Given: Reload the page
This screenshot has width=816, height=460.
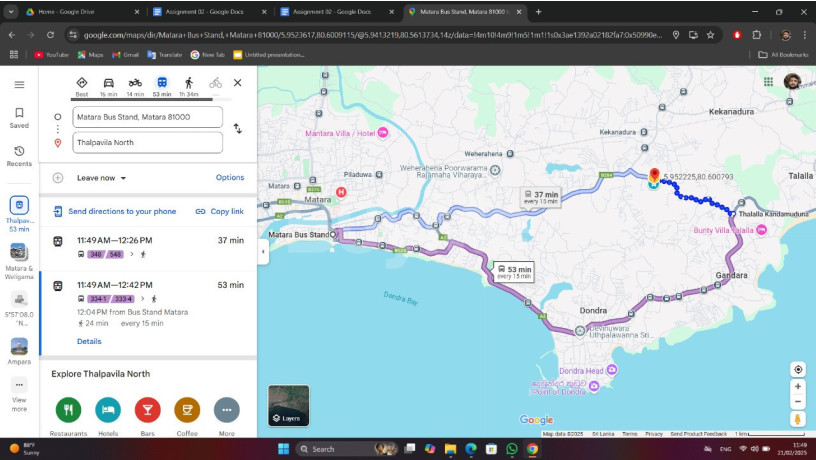Looking at the screenshot, I should (x=50, y=35).
